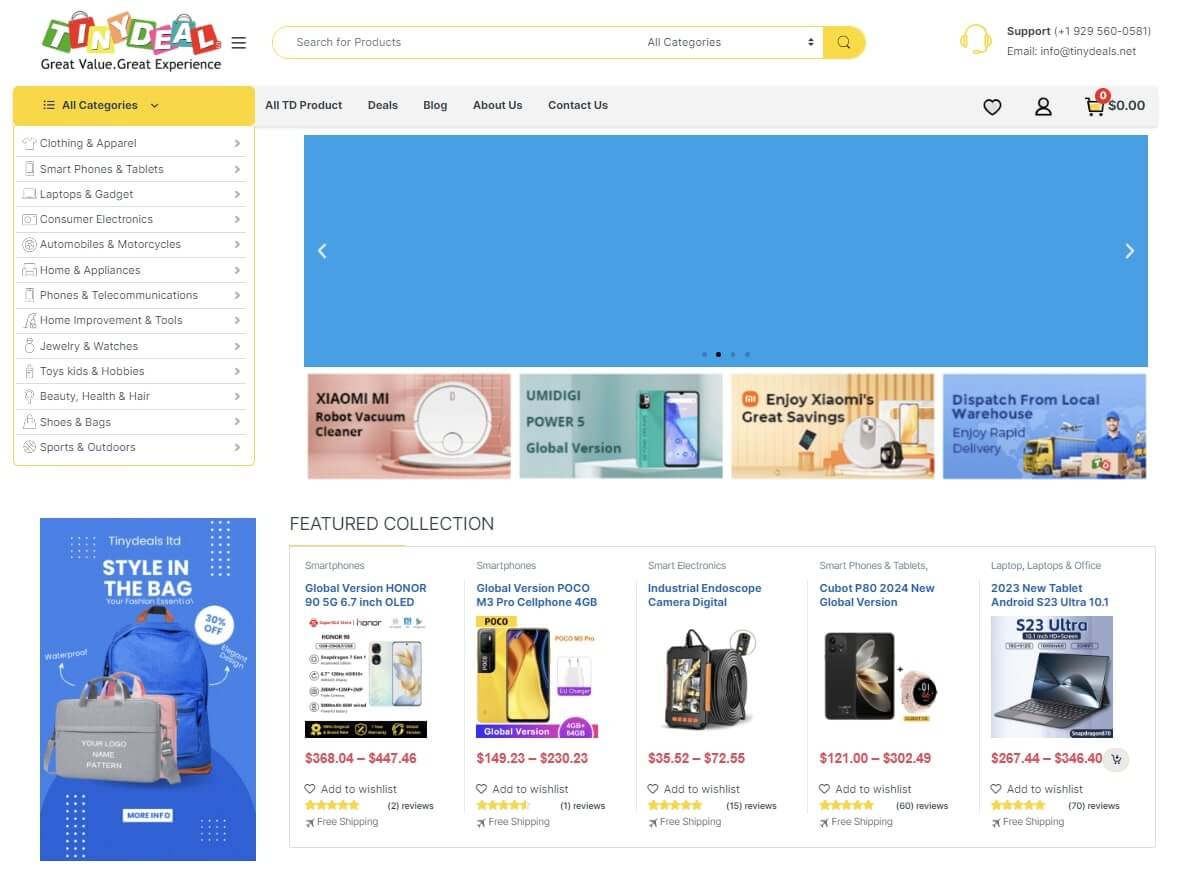Click the yellow search magnifier button
Viewport: 1180px width, 874px height.
(x=844, y=42)
